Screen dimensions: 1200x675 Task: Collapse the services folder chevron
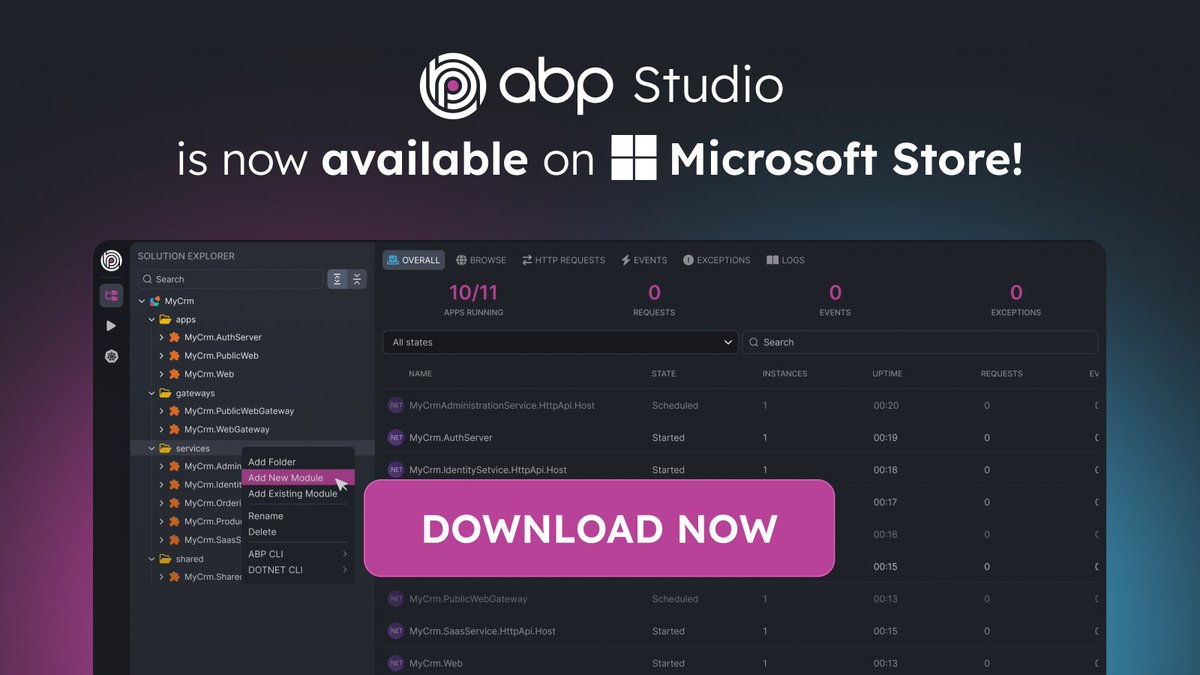pos(152,448)
